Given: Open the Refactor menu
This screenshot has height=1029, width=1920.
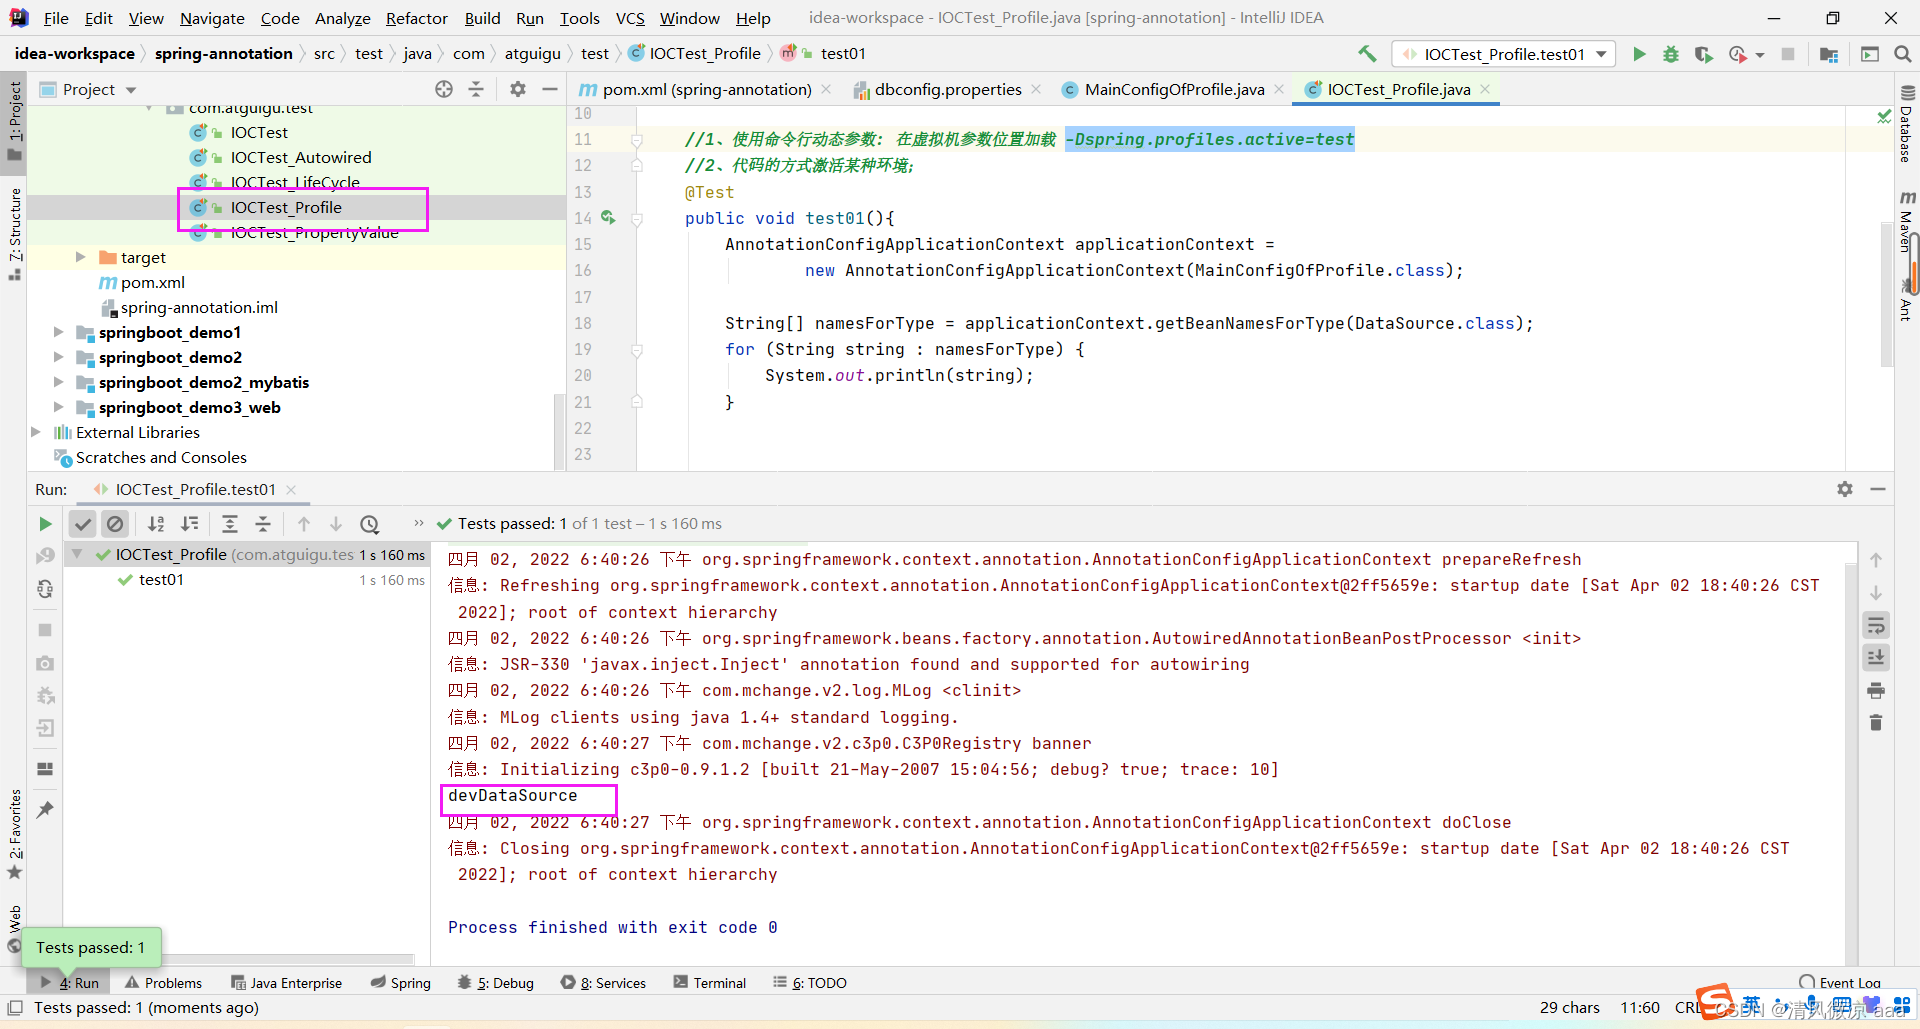Looking at the screenshot, I should pyautogui.click(x=417, y=18).
